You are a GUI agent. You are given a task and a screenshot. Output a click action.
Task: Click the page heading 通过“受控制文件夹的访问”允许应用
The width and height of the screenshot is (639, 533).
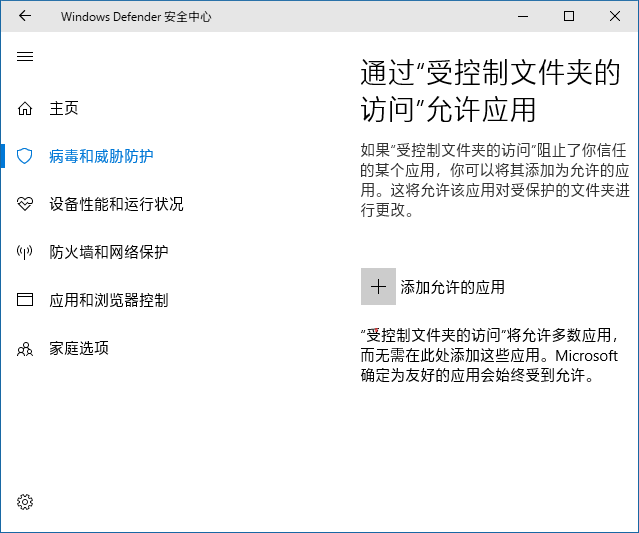(x=490, y=91)
